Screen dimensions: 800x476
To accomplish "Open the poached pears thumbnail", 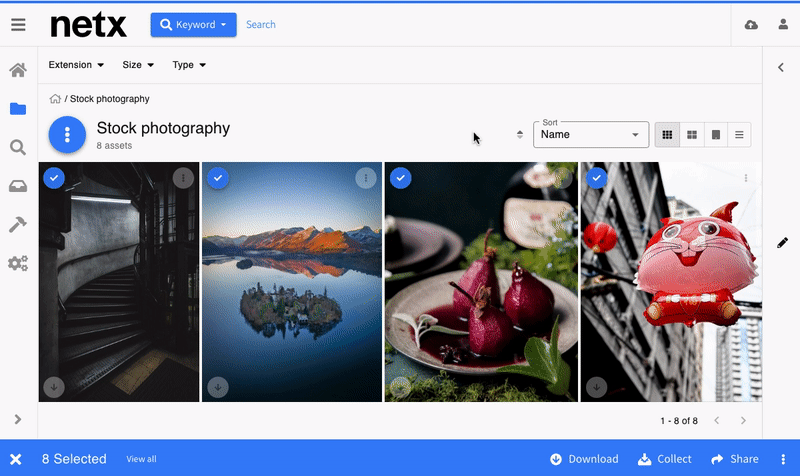I will pos(481,282).
